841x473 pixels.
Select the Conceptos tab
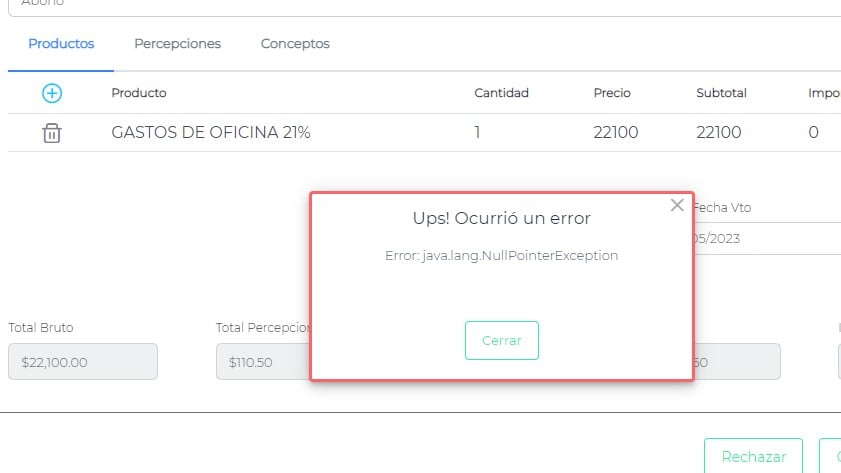[x=295, y=44]
